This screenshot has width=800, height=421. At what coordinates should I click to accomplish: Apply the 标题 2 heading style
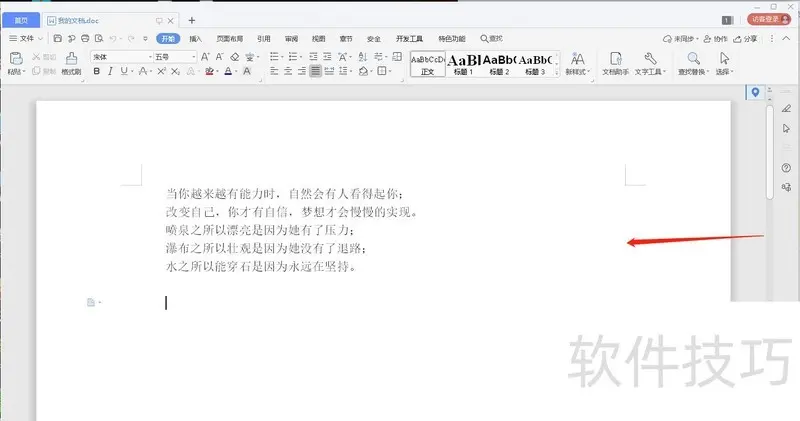click(x=499, y=64)
